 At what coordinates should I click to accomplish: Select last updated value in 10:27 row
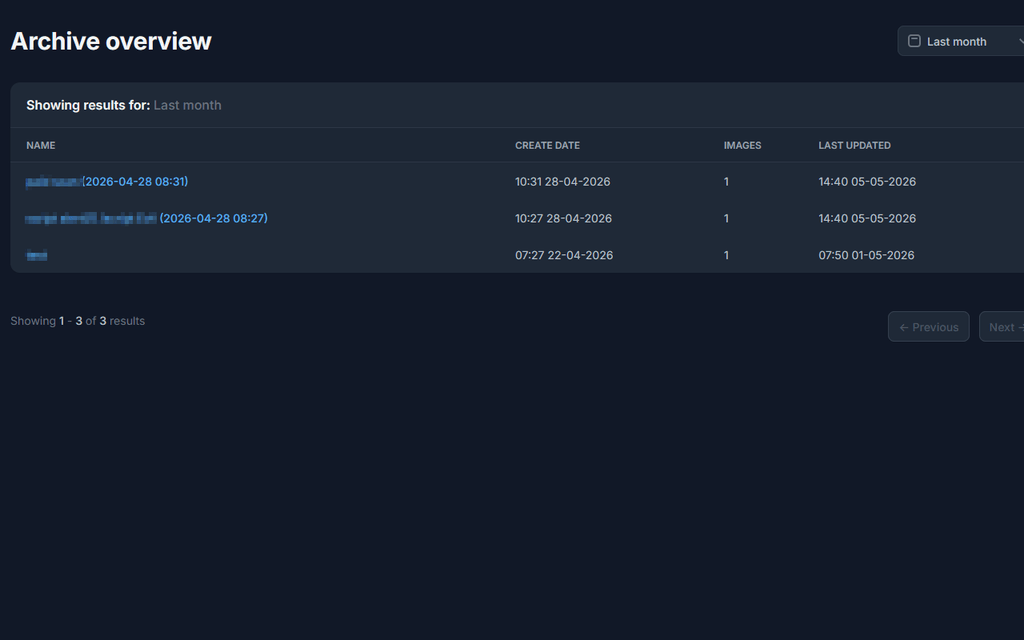pyautogui.click(x=867, y=218)
